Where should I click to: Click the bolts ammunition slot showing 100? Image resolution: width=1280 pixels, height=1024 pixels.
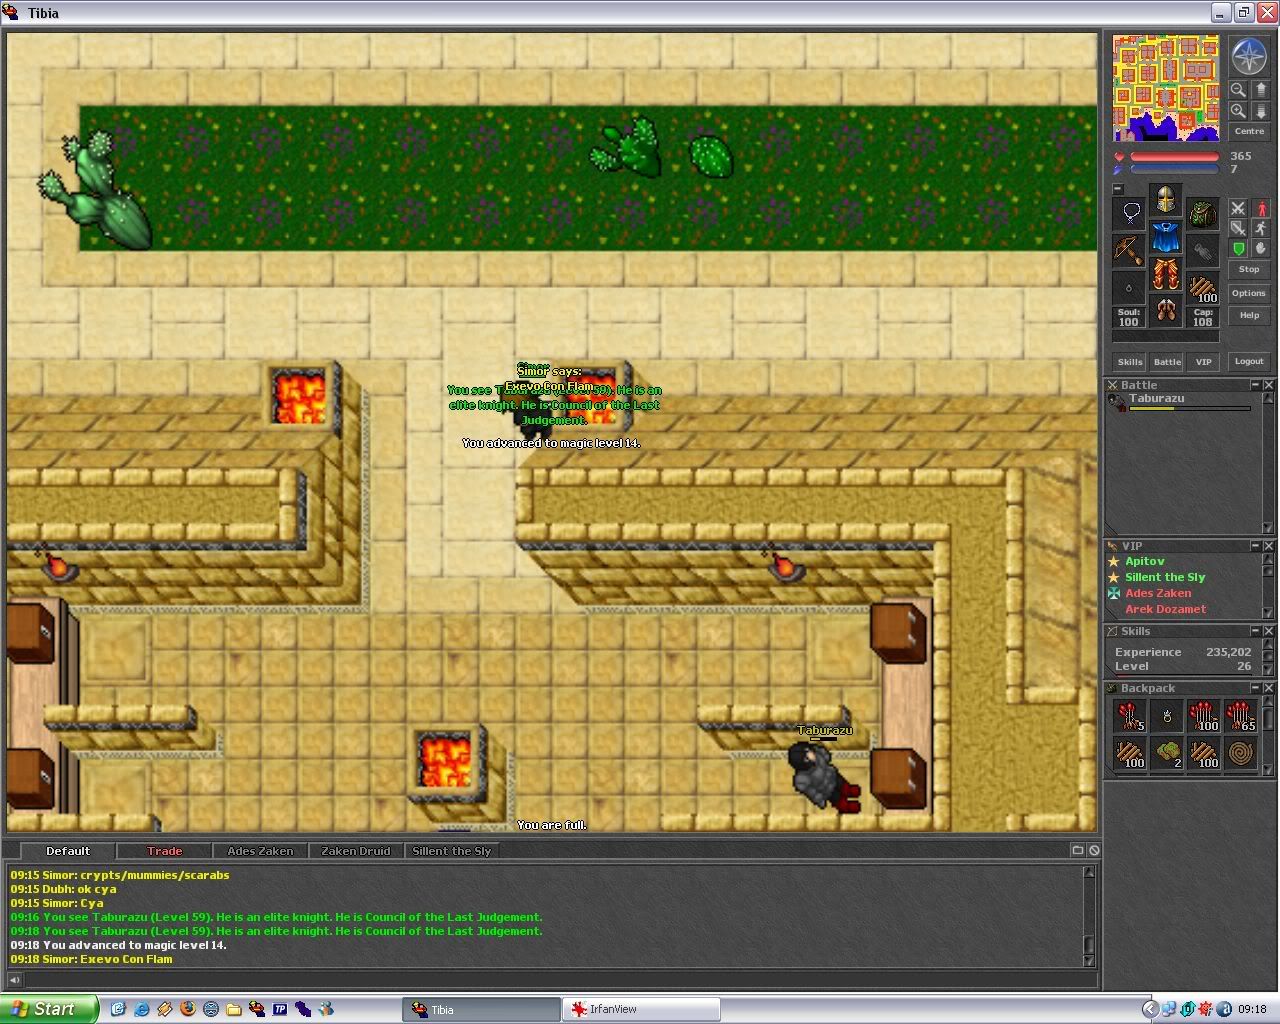point(1202,287)
